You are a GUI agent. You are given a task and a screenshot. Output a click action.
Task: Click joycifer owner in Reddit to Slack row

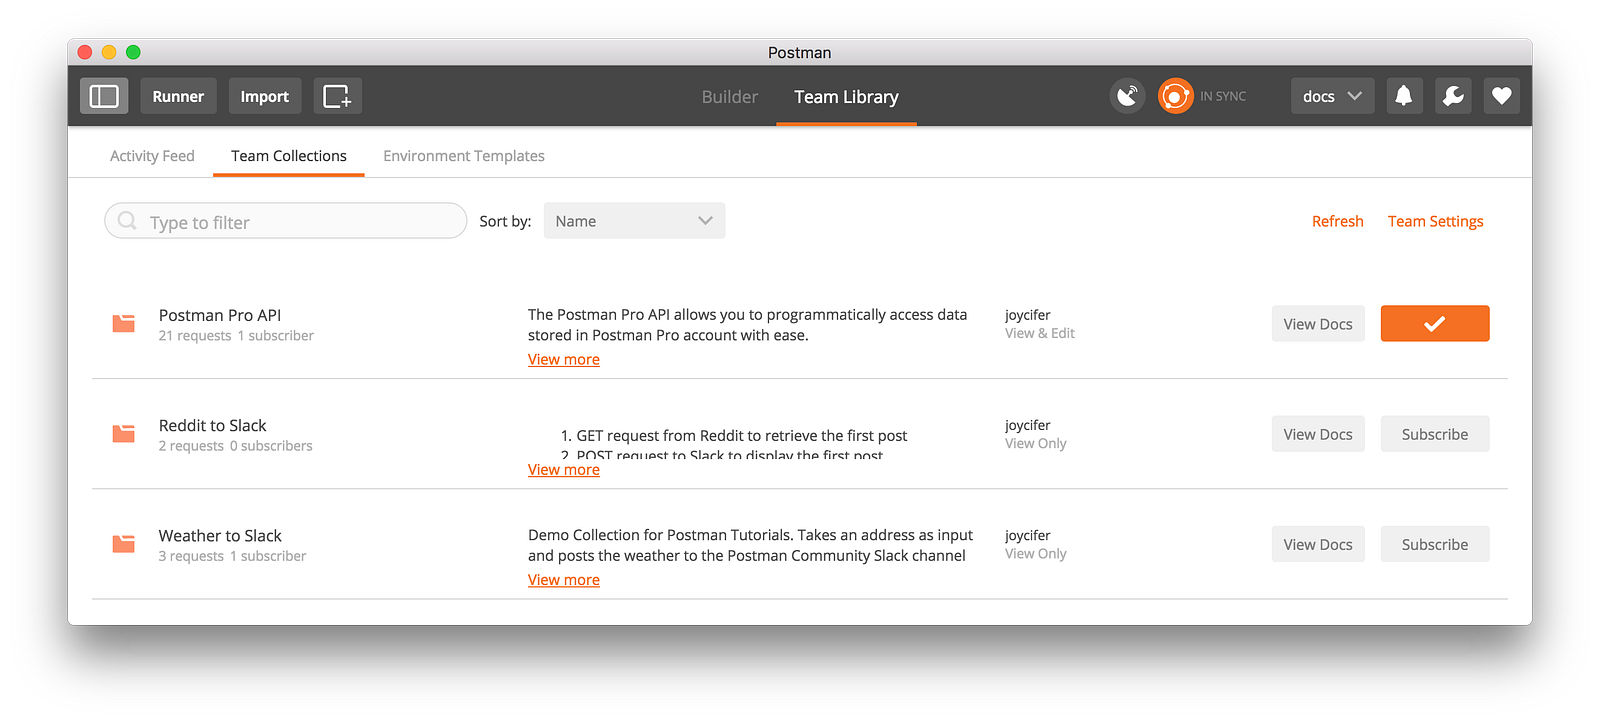point(1028,425)
